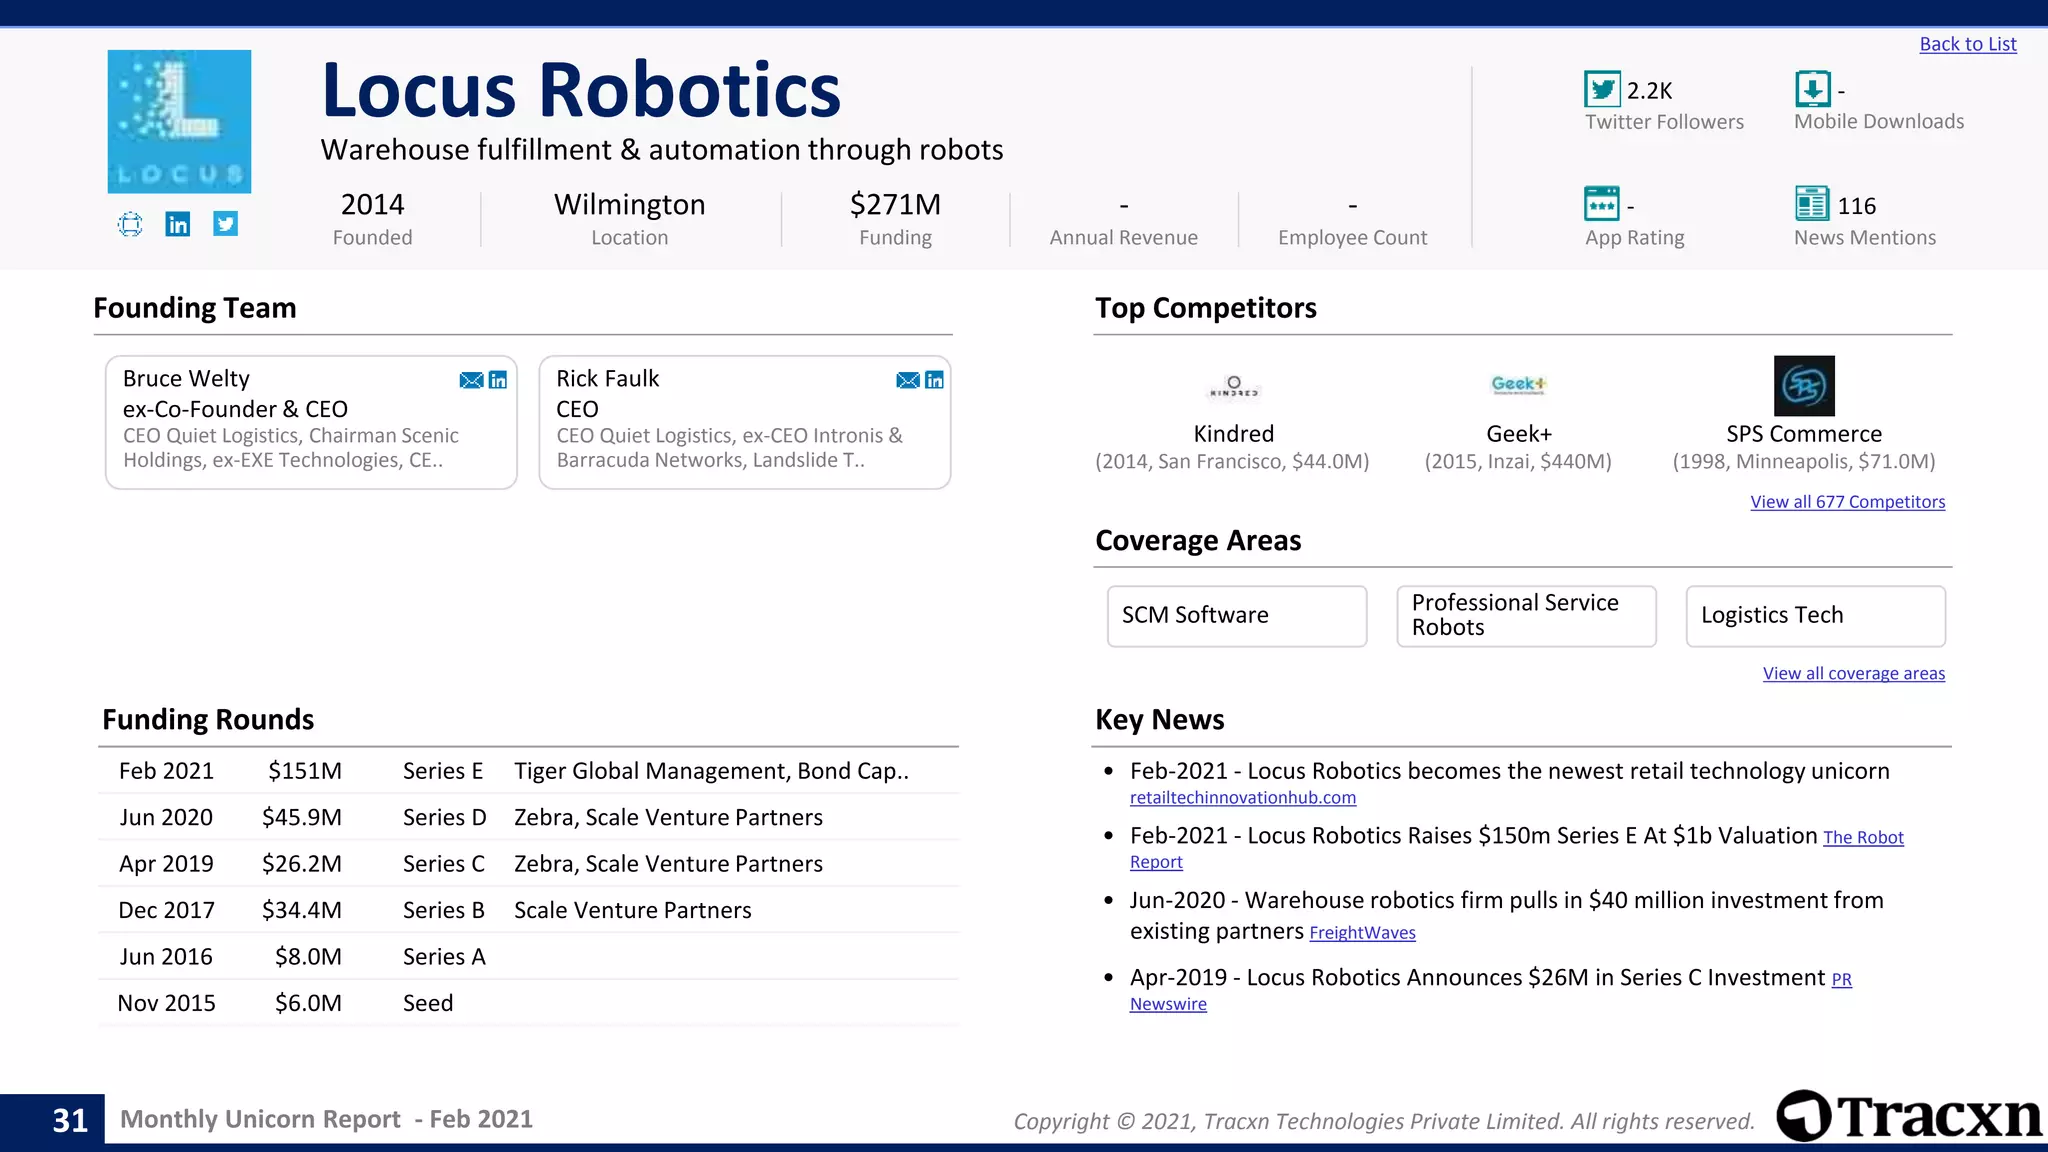Open Rick Faulk's LinkedIn icon
Image resolution: width=2048 pixels, height=1152 pixels.
coord(935,380)
